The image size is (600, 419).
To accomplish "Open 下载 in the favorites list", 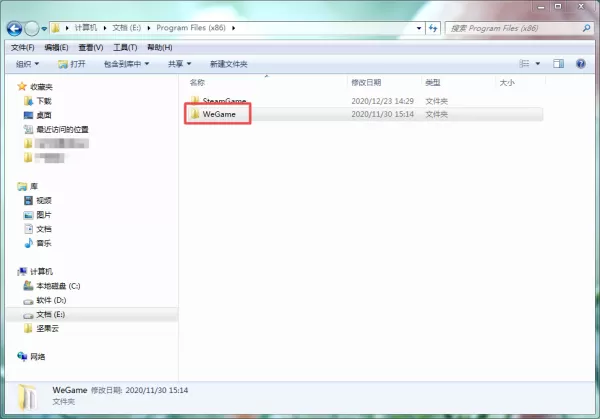I will (x=44, y=101).
